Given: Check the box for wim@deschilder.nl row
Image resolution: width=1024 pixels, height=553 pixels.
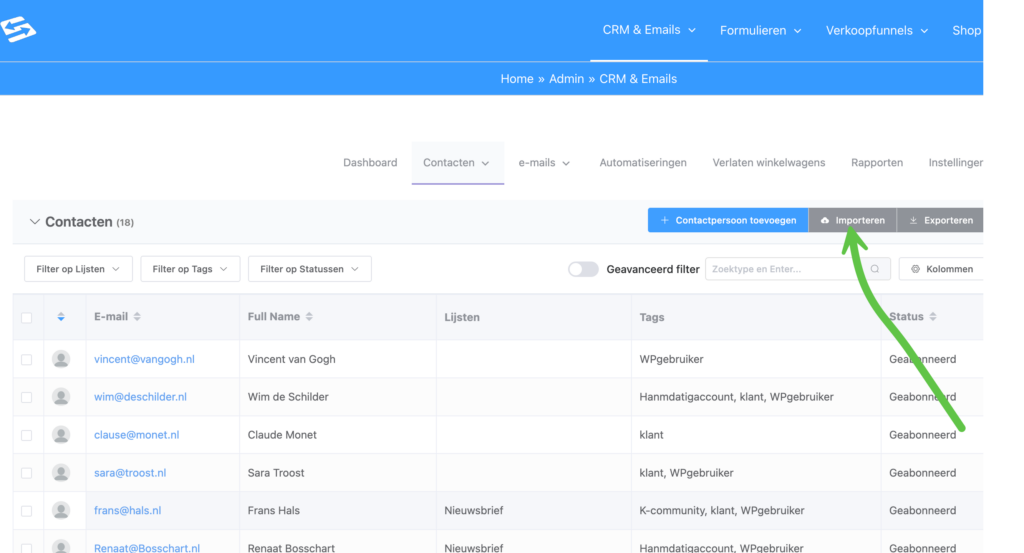Looking at the screenshot, I should (27, 397).
